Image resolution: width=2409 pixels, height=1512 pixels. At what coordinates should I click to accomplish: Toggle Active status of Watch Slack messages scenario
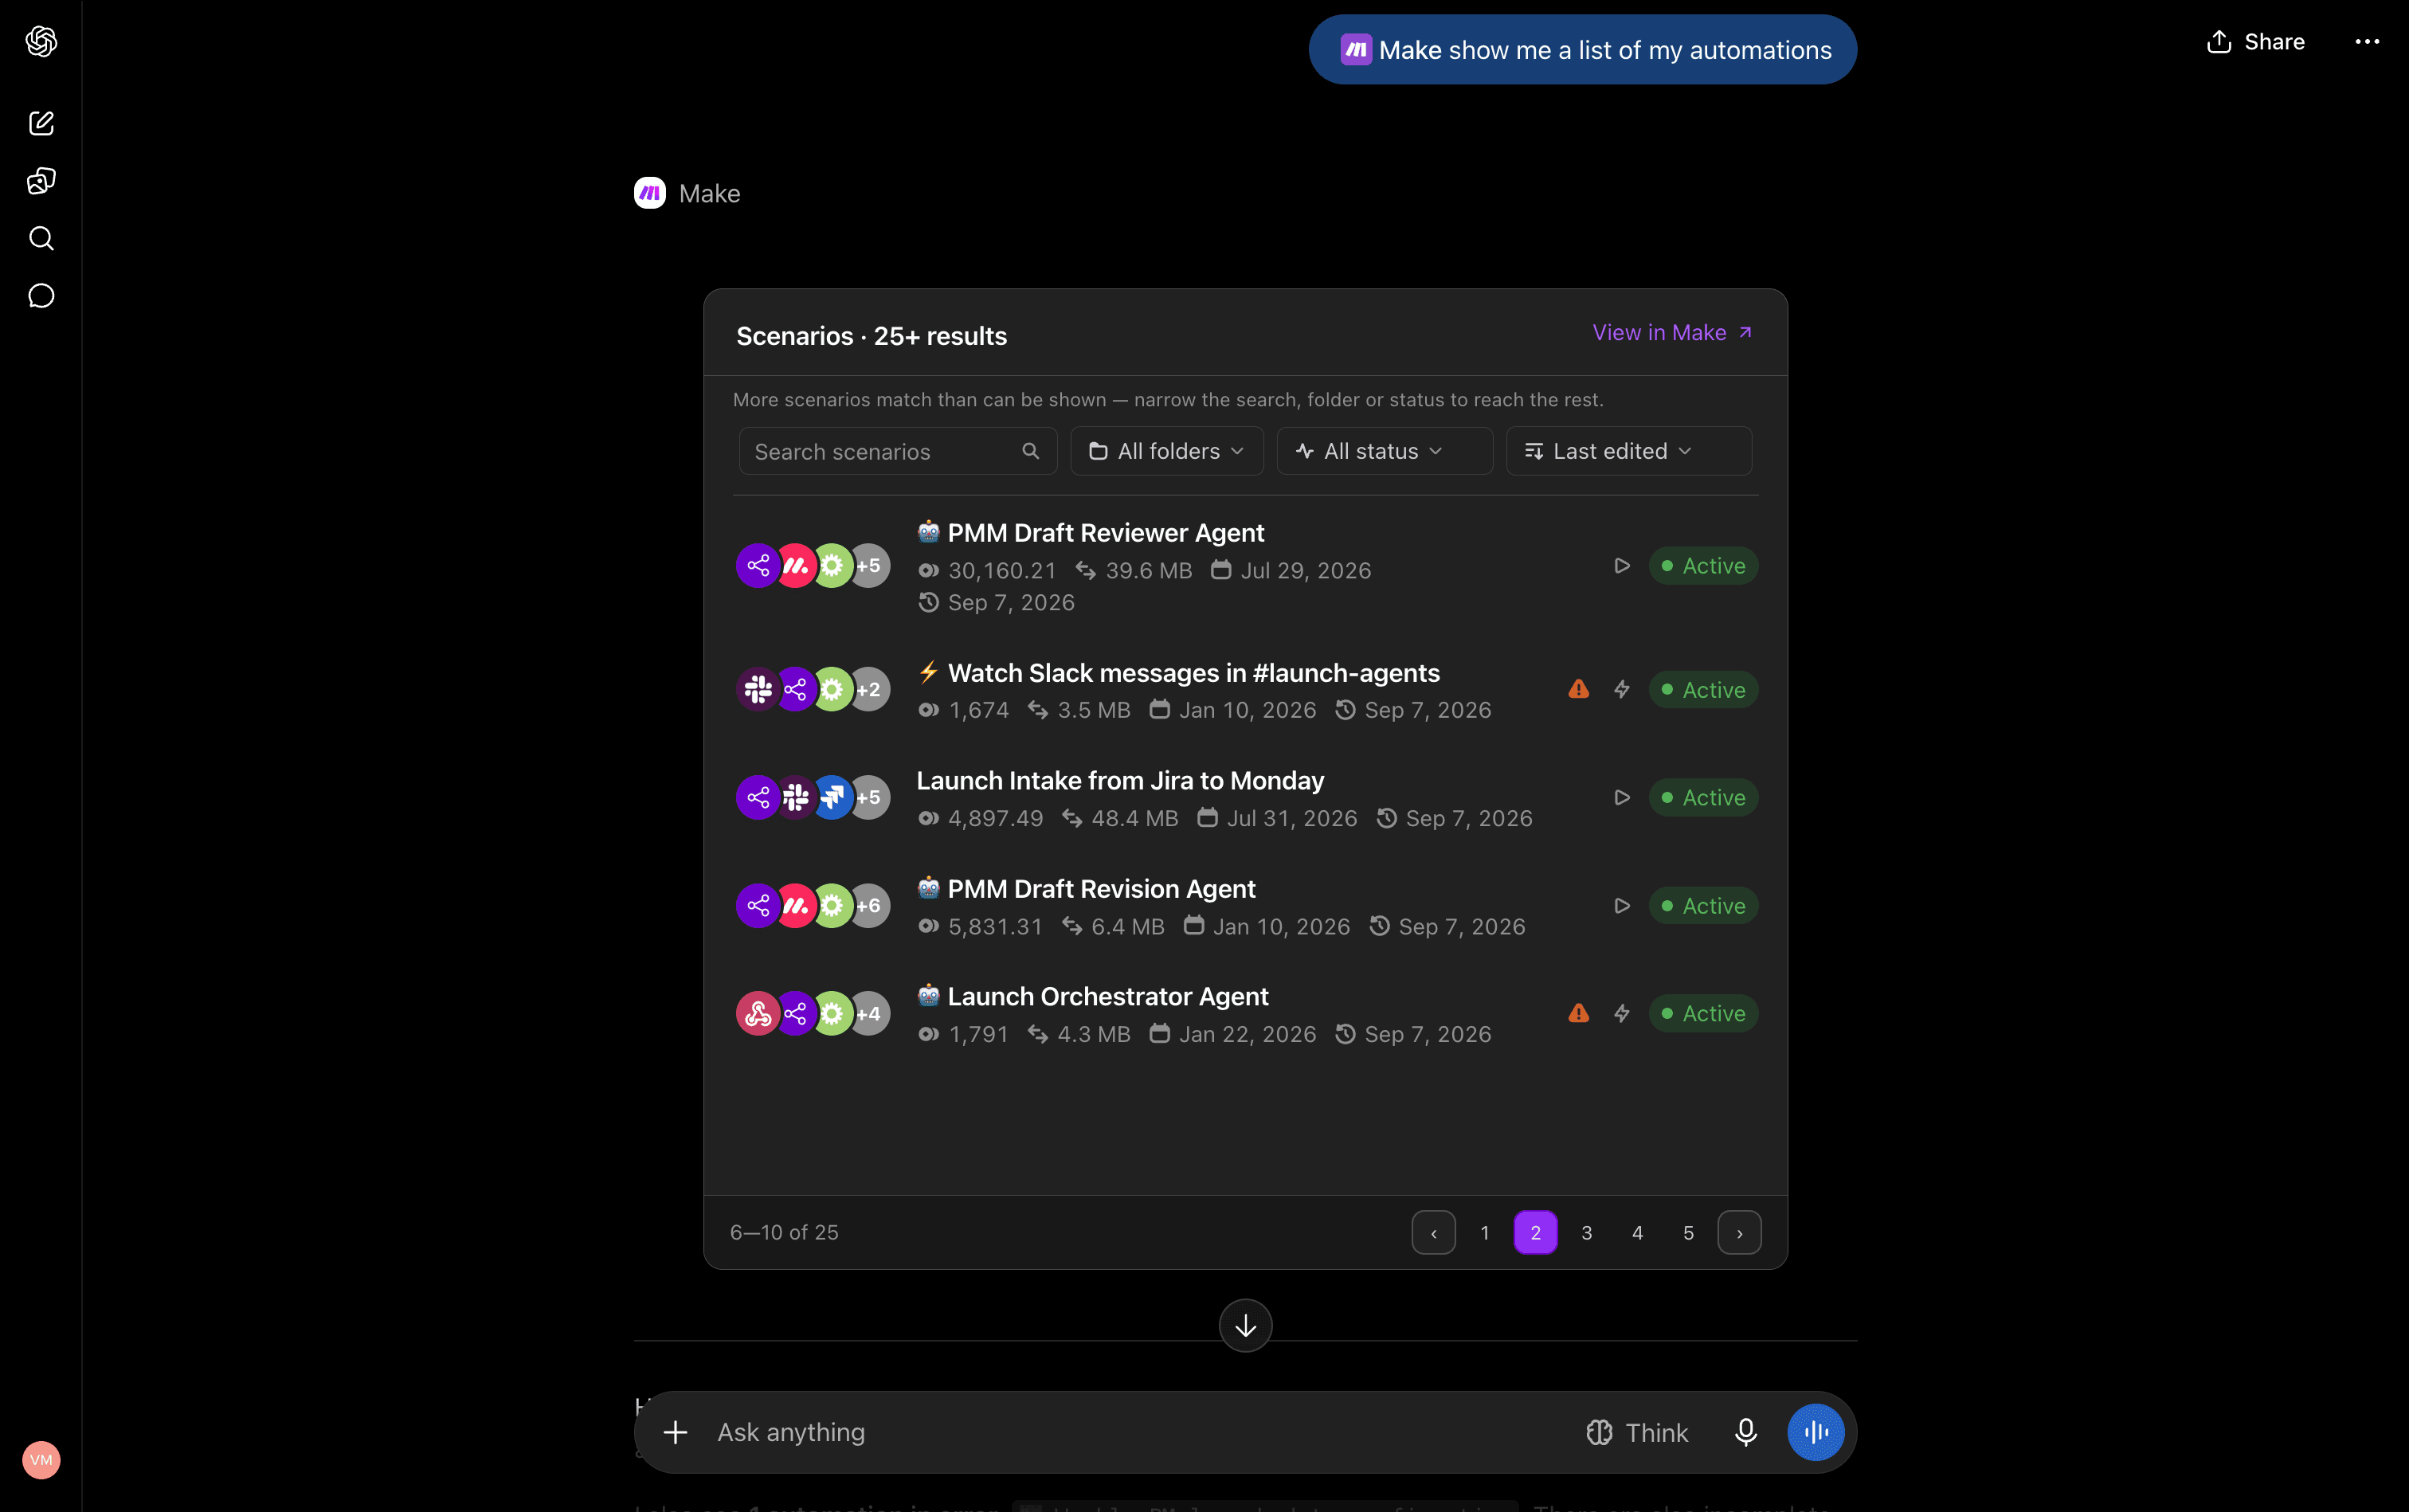click(1703, 689)
